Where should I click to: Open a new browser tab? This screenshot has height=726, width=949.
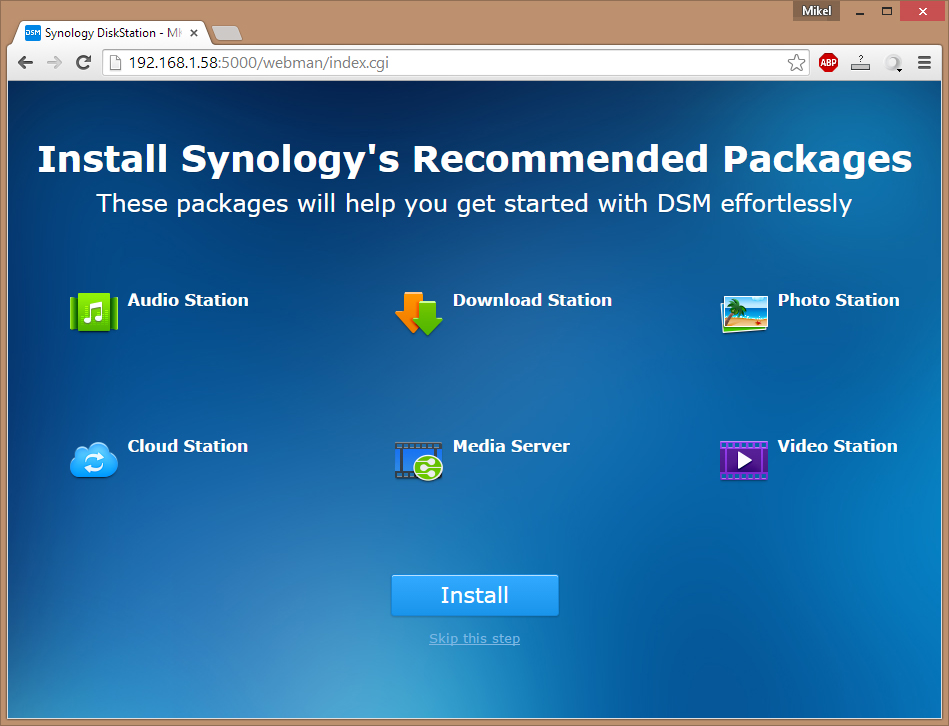227,33
